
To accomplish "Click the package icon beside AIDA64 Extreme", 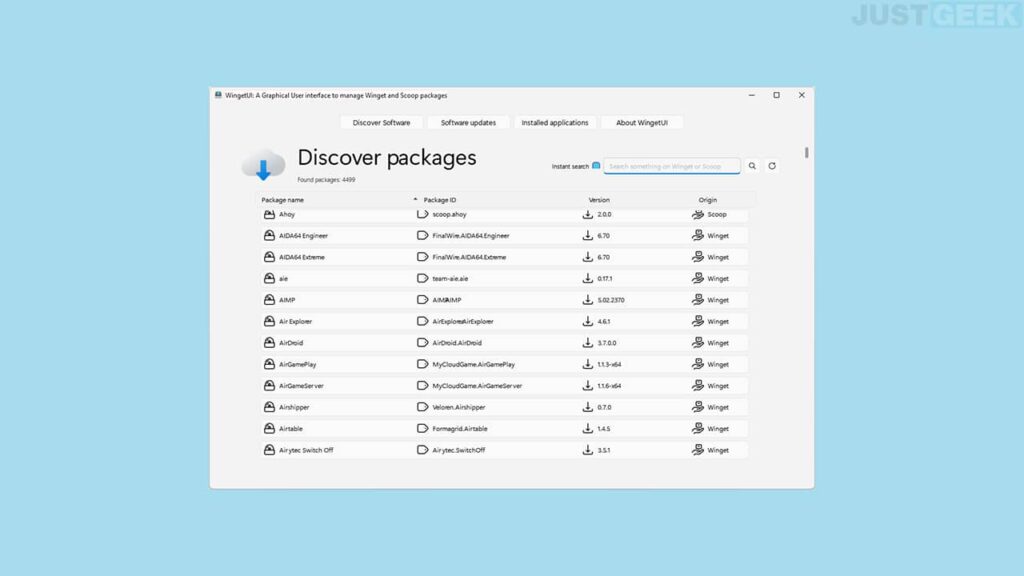I will click(x=269, y=257).
